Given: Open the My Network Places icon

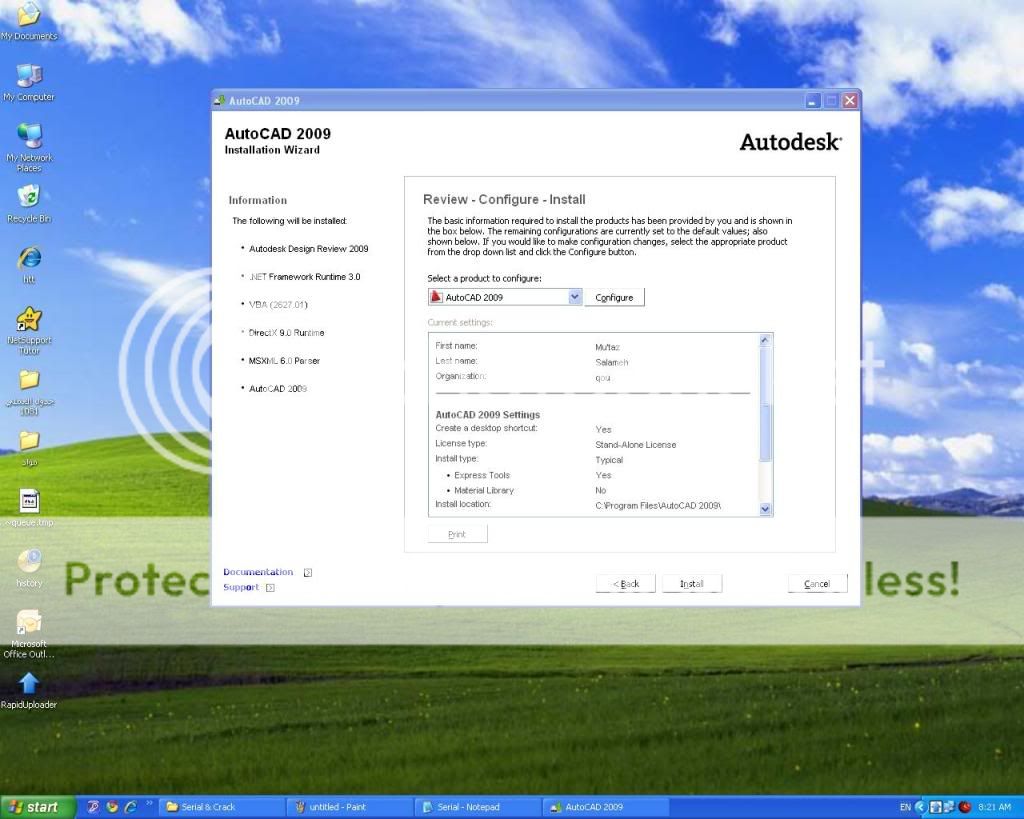Looking at the screenshot, I should pos(29,137).
